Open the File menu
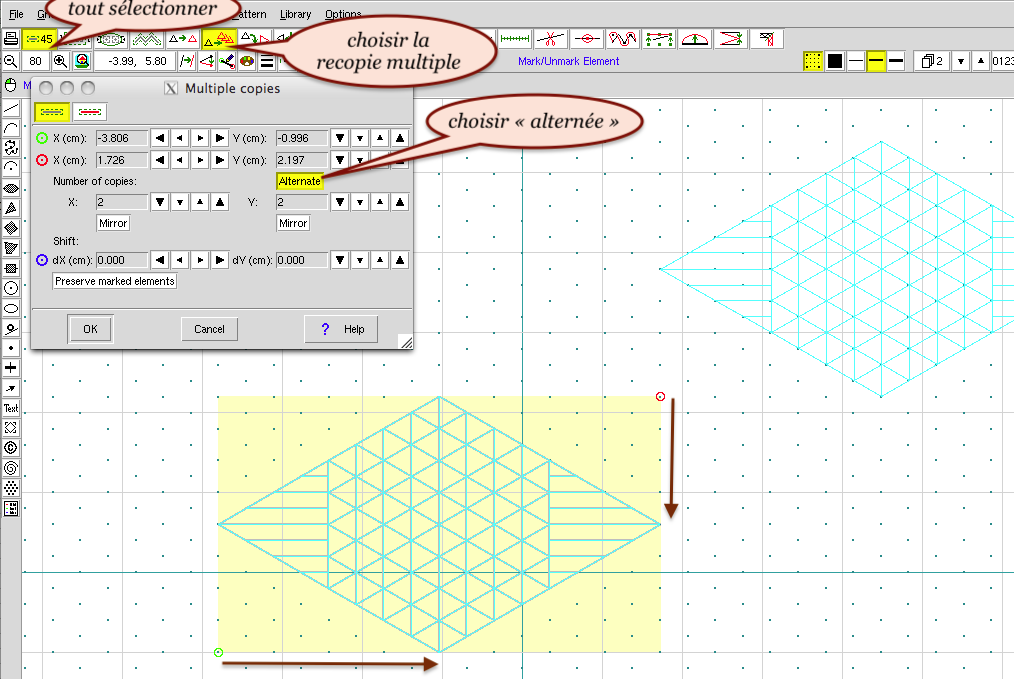Image resolution: width=1014 pixels, height=679 pixels. point(16,14)
